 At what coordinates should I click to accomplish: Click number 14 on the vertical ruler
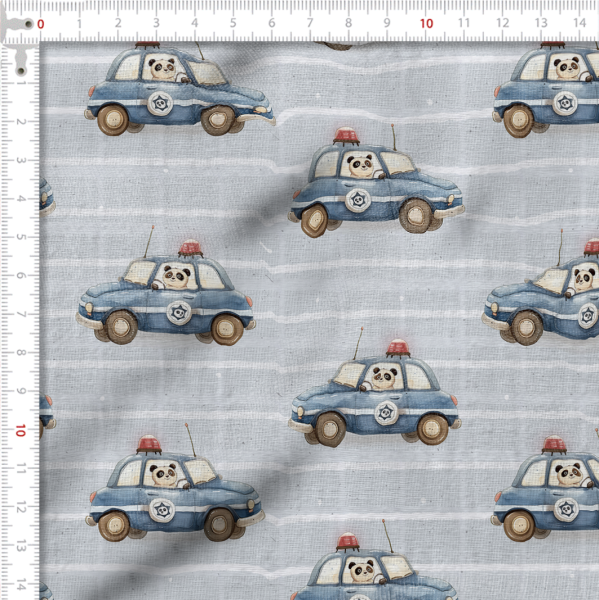click(21, 584)
